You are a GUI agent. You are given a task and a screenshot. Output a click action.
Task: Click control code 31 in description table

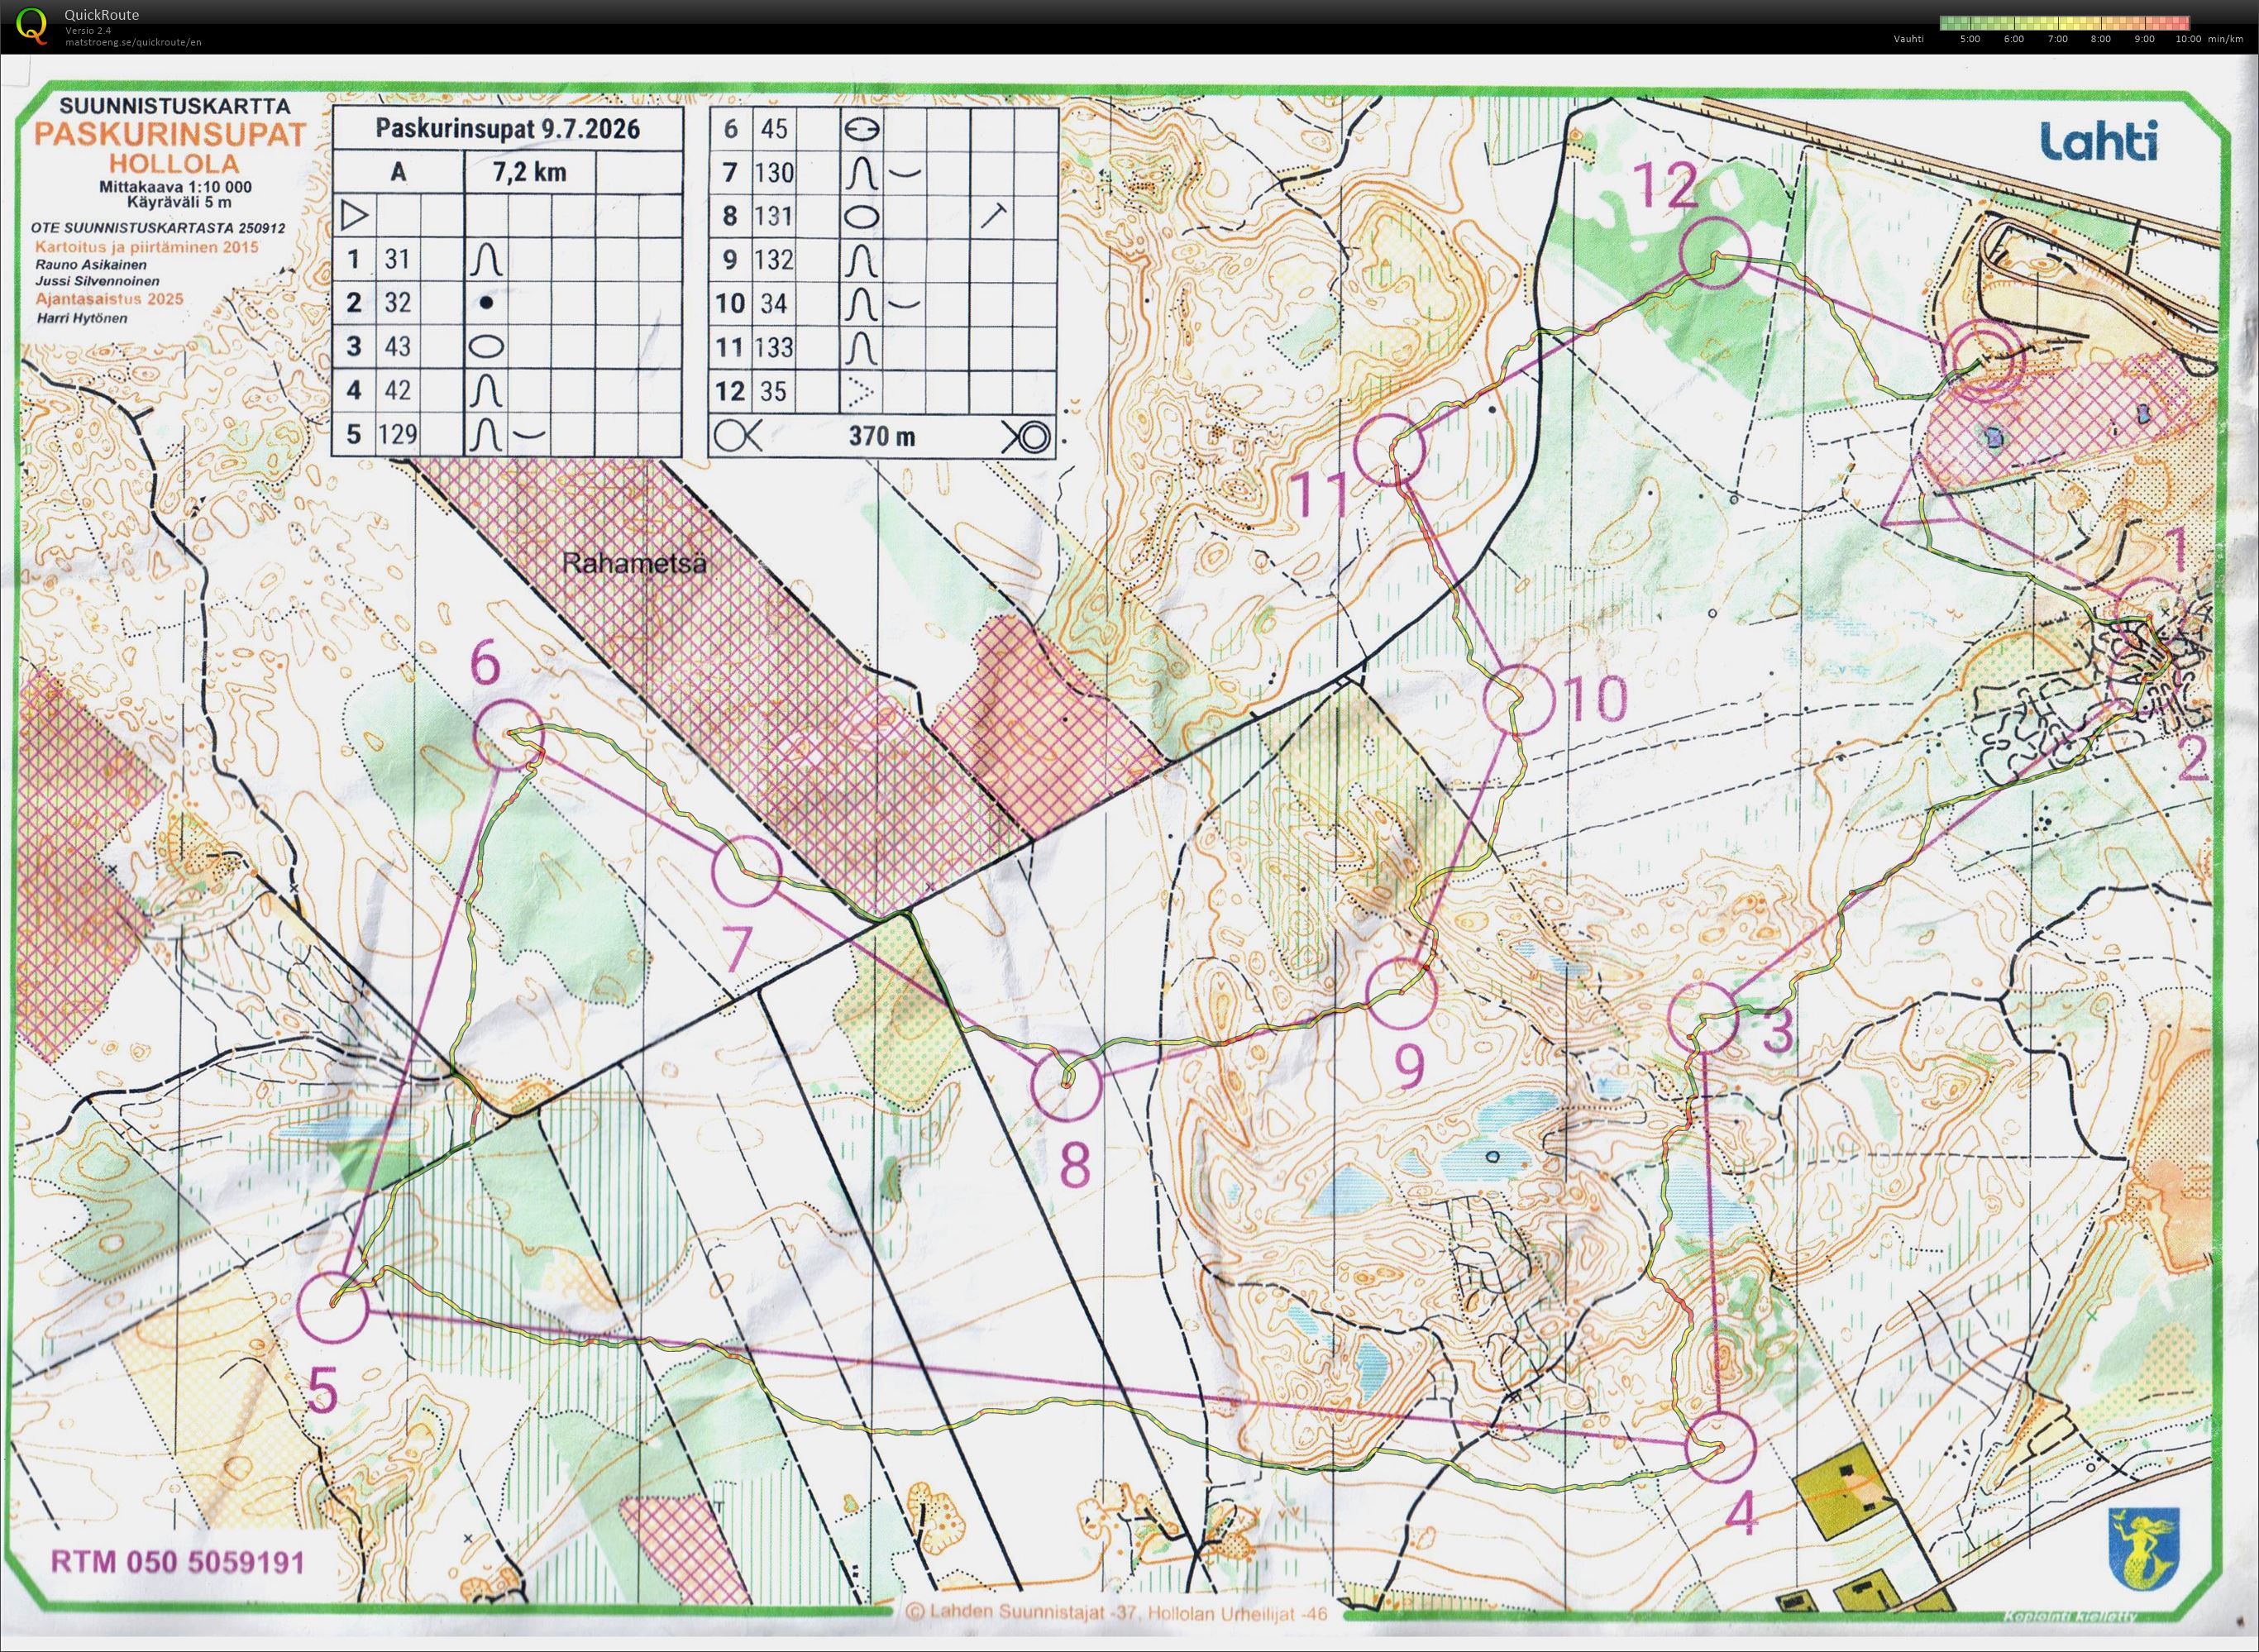[397, 259]
